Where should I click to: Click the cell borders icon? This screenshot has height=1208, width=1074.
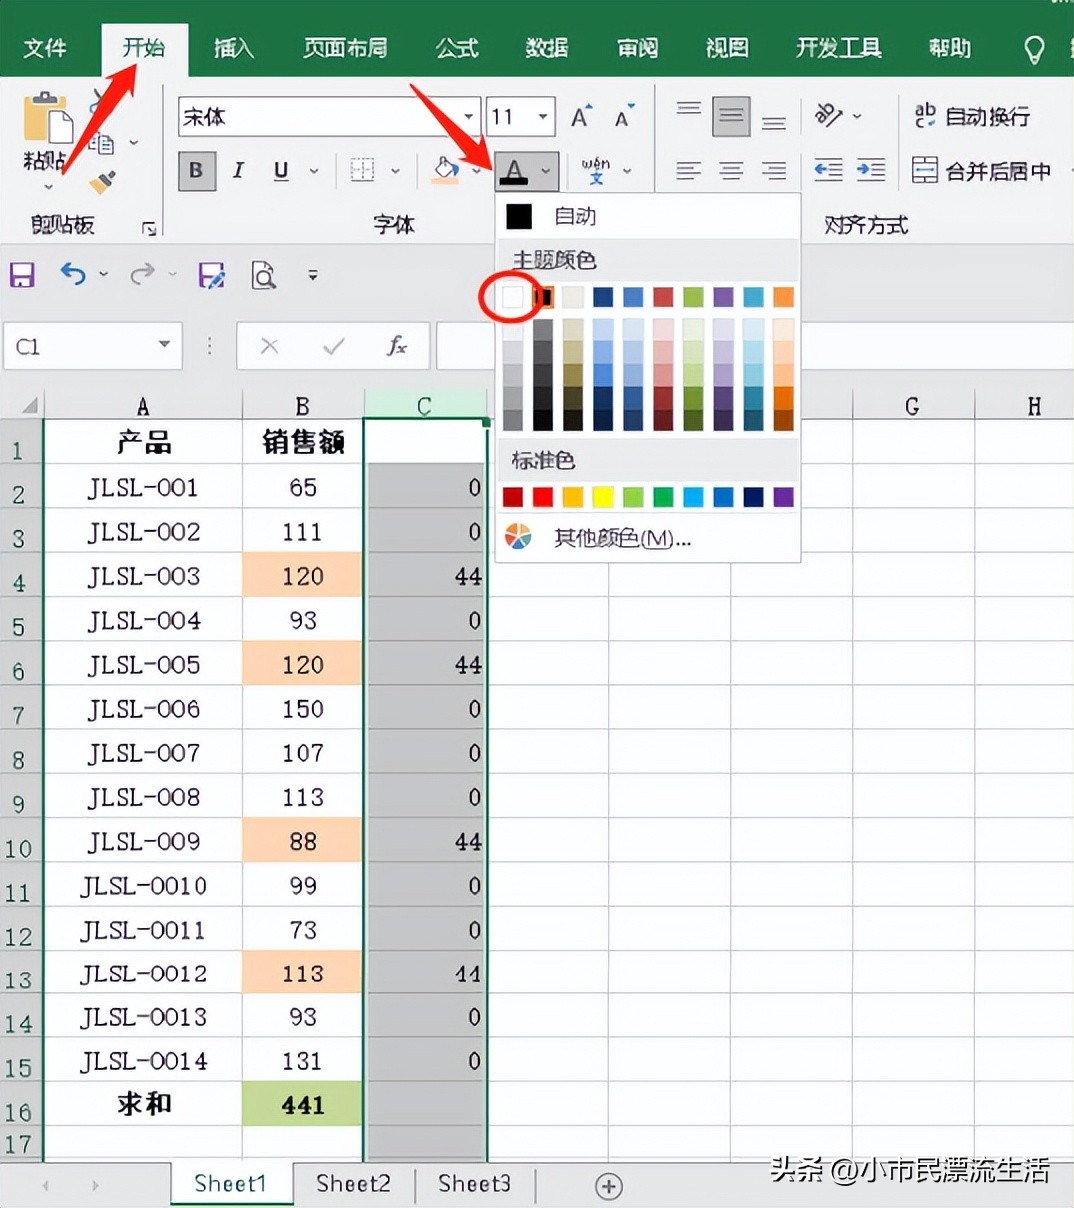(x=363, y=171)
